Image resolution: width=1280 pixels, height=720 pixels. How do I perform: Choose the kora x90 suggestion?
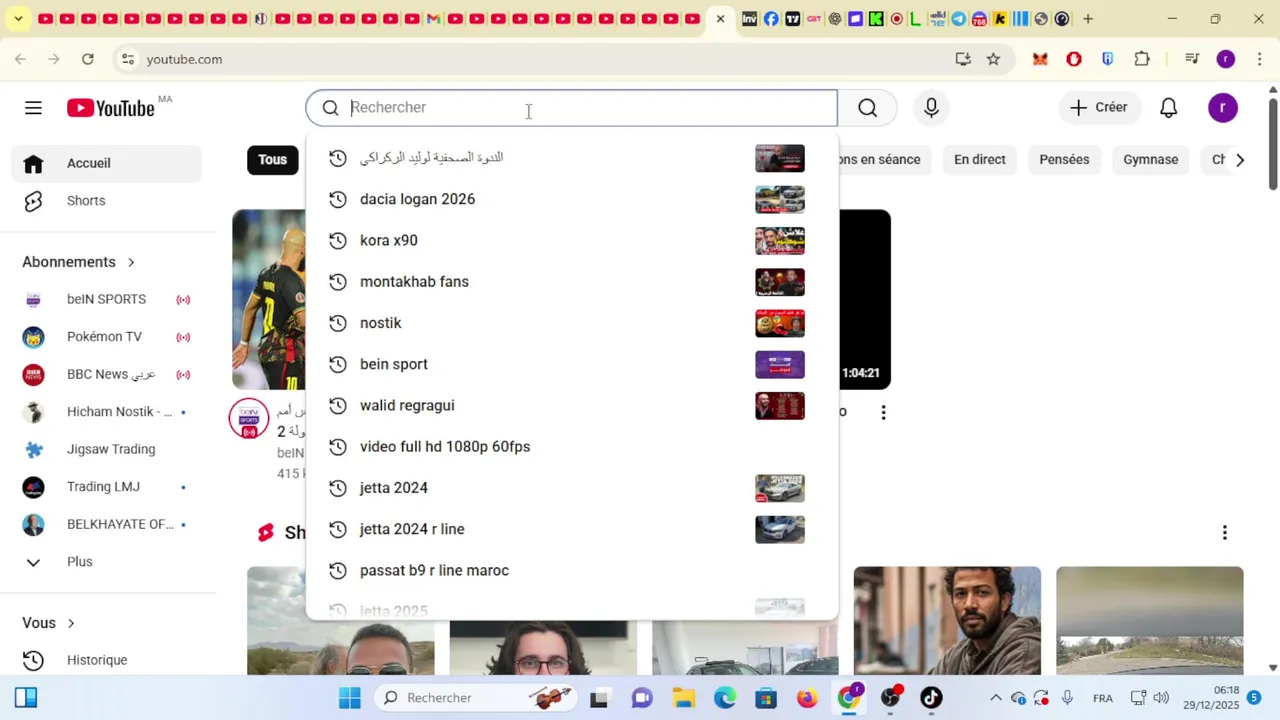(x=571, y=241)
